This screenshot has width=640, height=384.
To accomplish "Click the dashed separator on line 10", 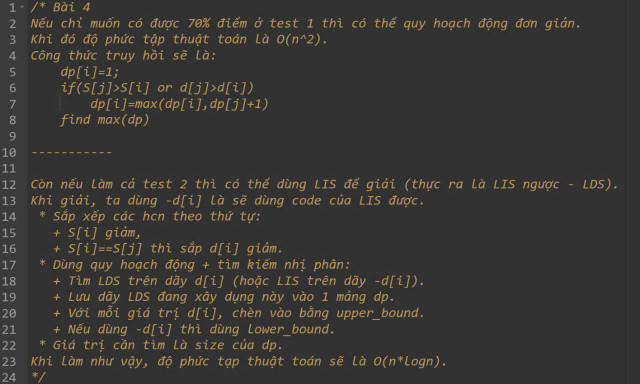I will 71,153.
